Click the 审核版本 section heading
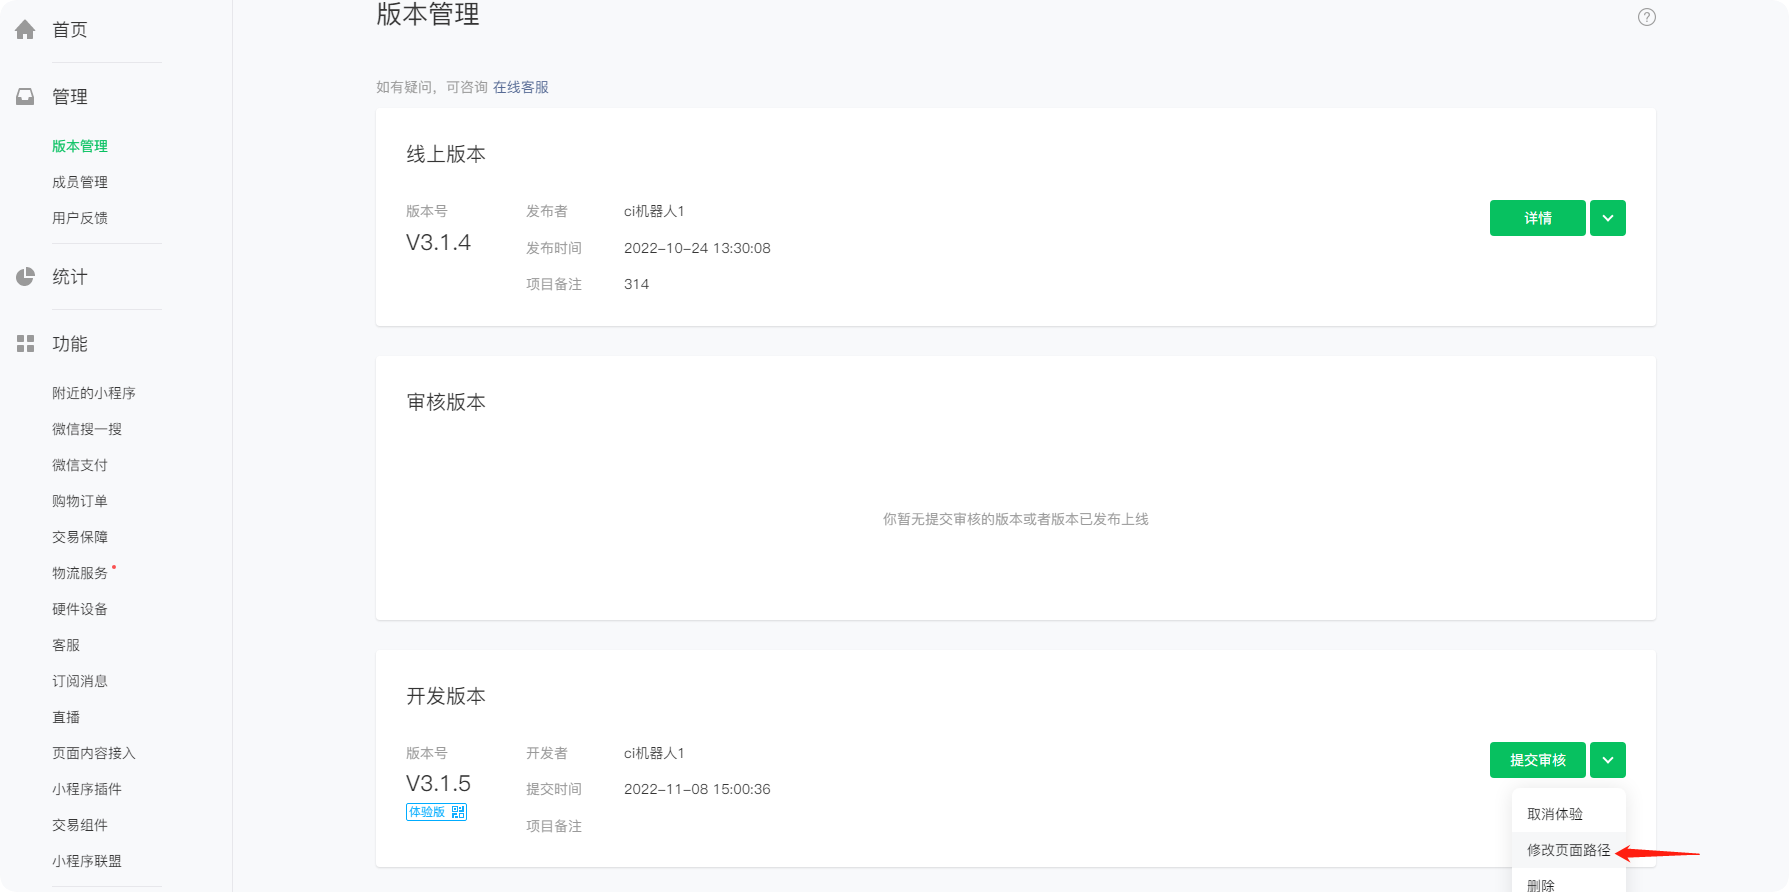Image resolution: width=1789 pixels, height=892 pixels. point(446,402)
